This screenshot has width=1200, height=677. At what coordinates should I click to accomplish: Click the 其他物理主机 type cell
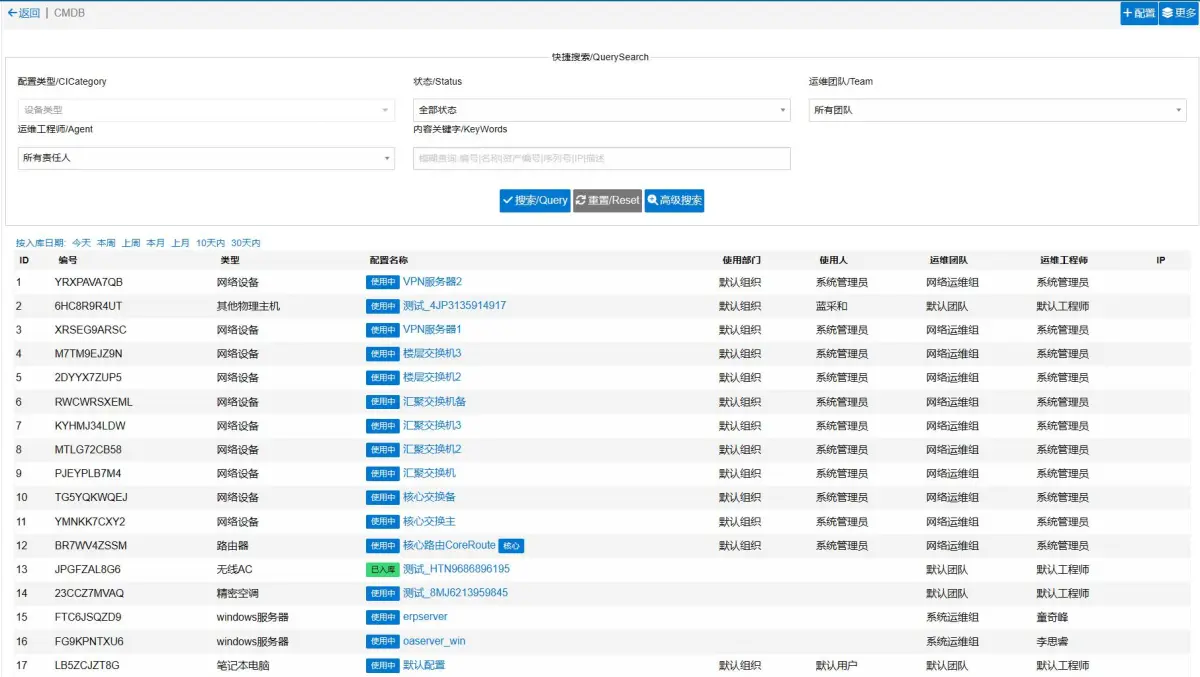click(248, 306)
